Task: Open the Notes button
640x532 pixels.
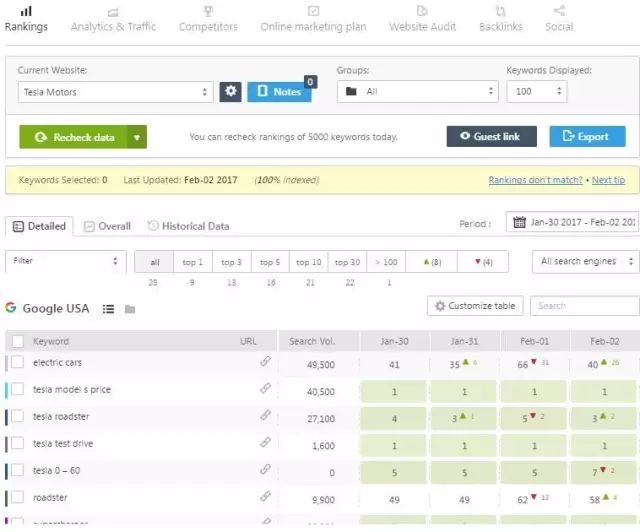Action: click(x=279, y=91)
